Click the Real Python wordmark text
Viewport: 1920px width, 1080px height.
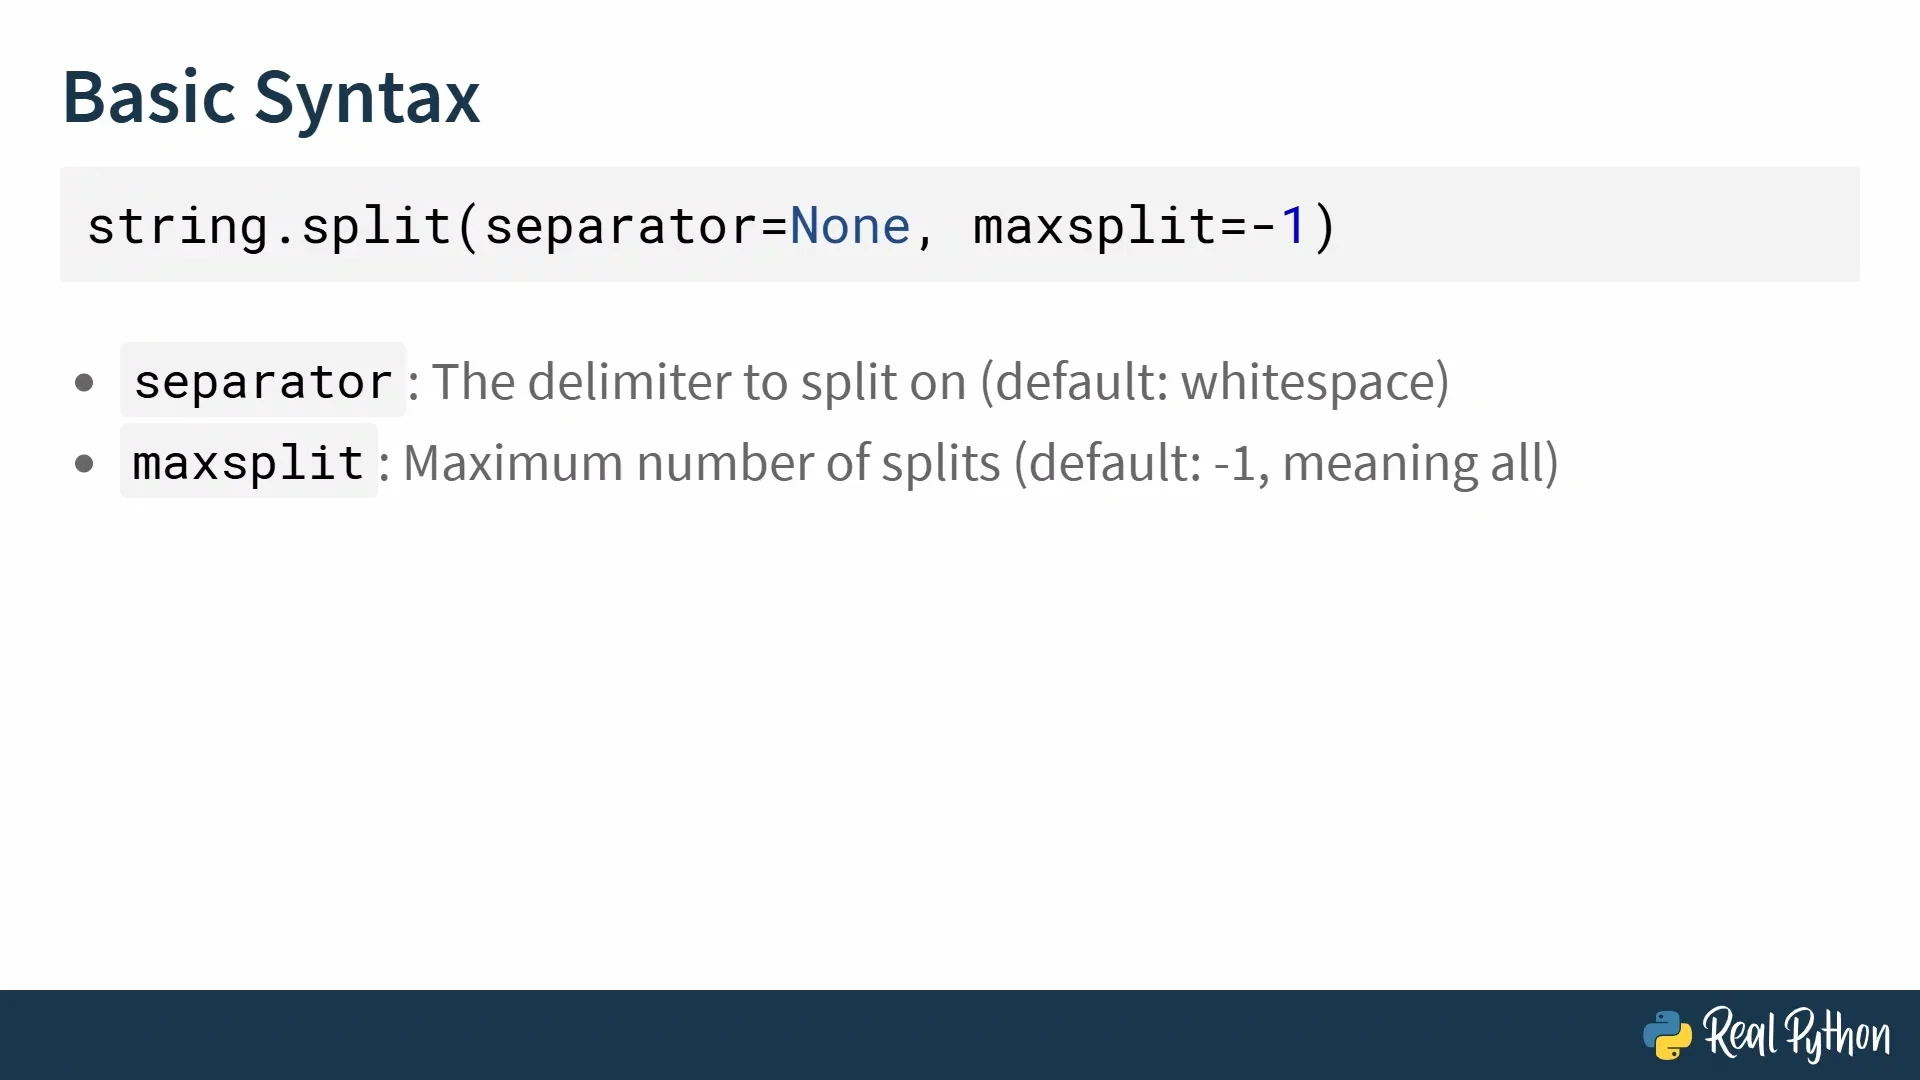[x=1797, y=1035]
